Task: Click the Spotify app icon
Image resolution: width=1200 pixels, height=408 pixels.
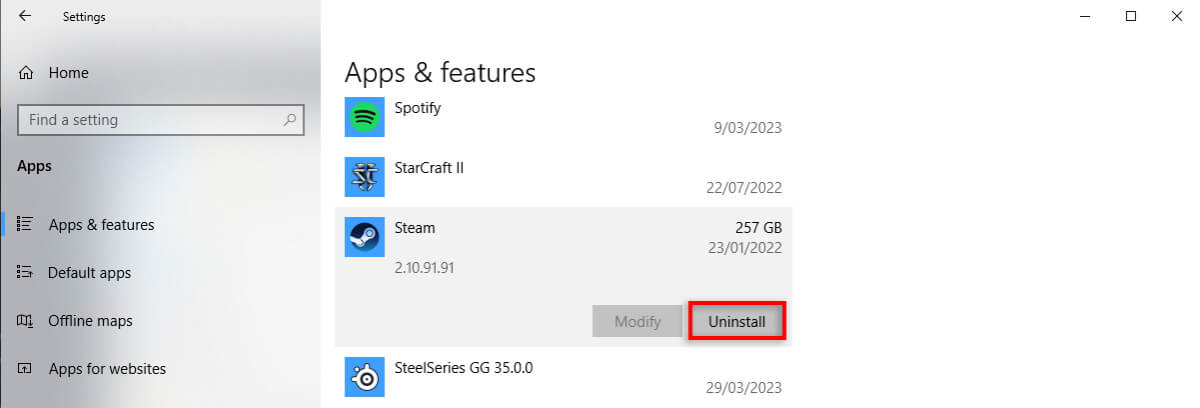Action: (364, 117)
